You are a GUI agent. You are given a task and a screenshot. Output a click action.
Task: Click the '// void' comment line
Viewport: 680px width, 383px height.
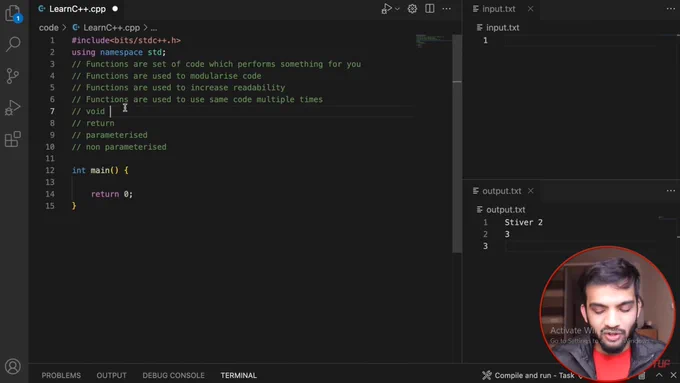[x=88, y=111]
